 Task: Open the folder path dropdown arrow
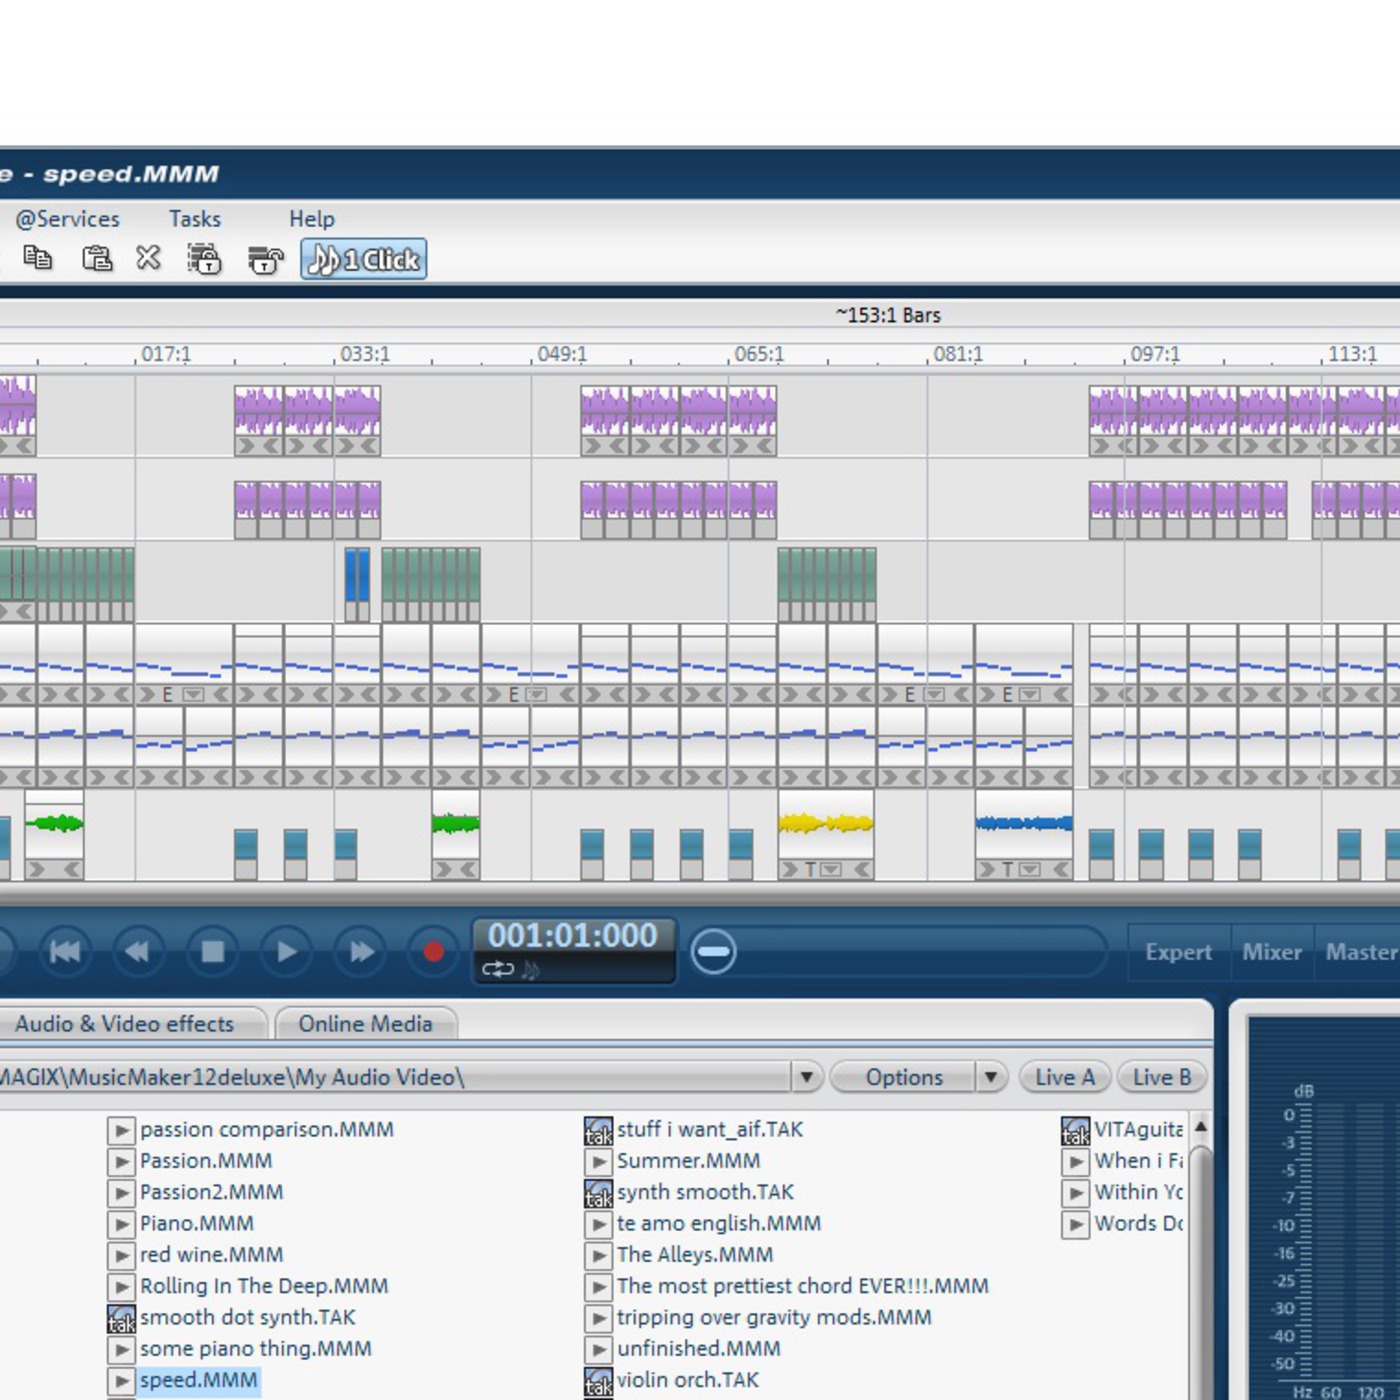click(x=806, y=1077)
